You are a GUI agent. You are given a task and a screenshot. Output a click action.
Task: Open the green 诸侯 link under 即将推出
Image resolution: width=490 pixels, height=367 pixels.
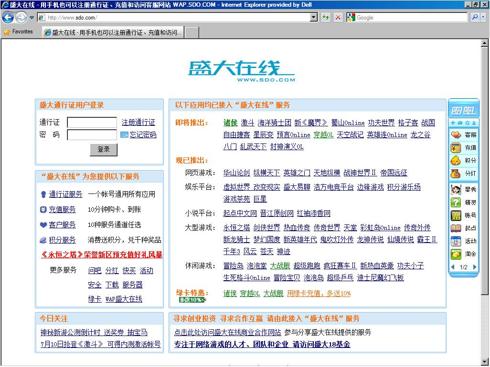[230, 123]
